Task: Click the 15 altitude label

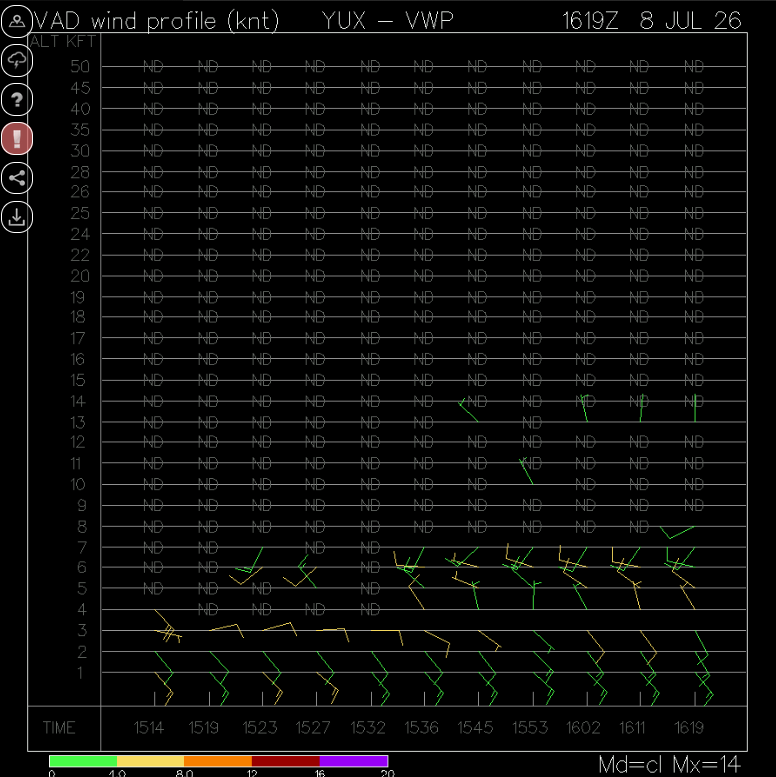Action: point(77,381)
